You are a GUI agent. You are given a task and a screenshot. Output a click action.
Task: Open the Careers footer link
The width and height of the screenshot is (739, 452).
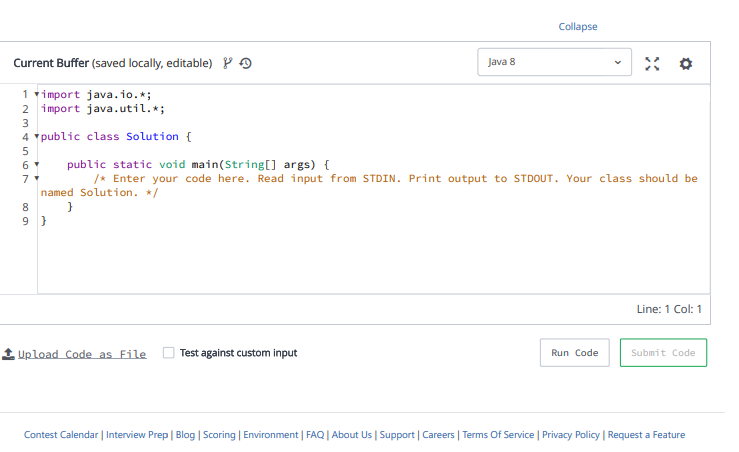click(438, 435)
